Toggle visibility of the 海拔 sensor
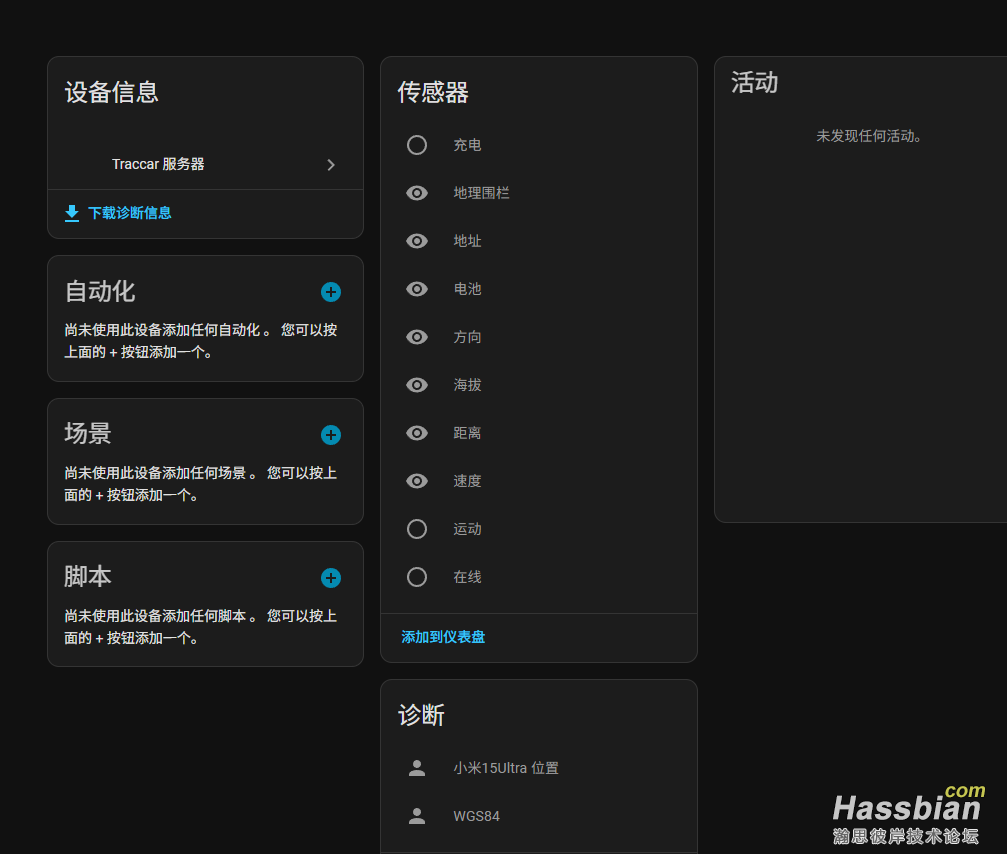Viewport: 1007px width, 854px height. coord(416,384)
